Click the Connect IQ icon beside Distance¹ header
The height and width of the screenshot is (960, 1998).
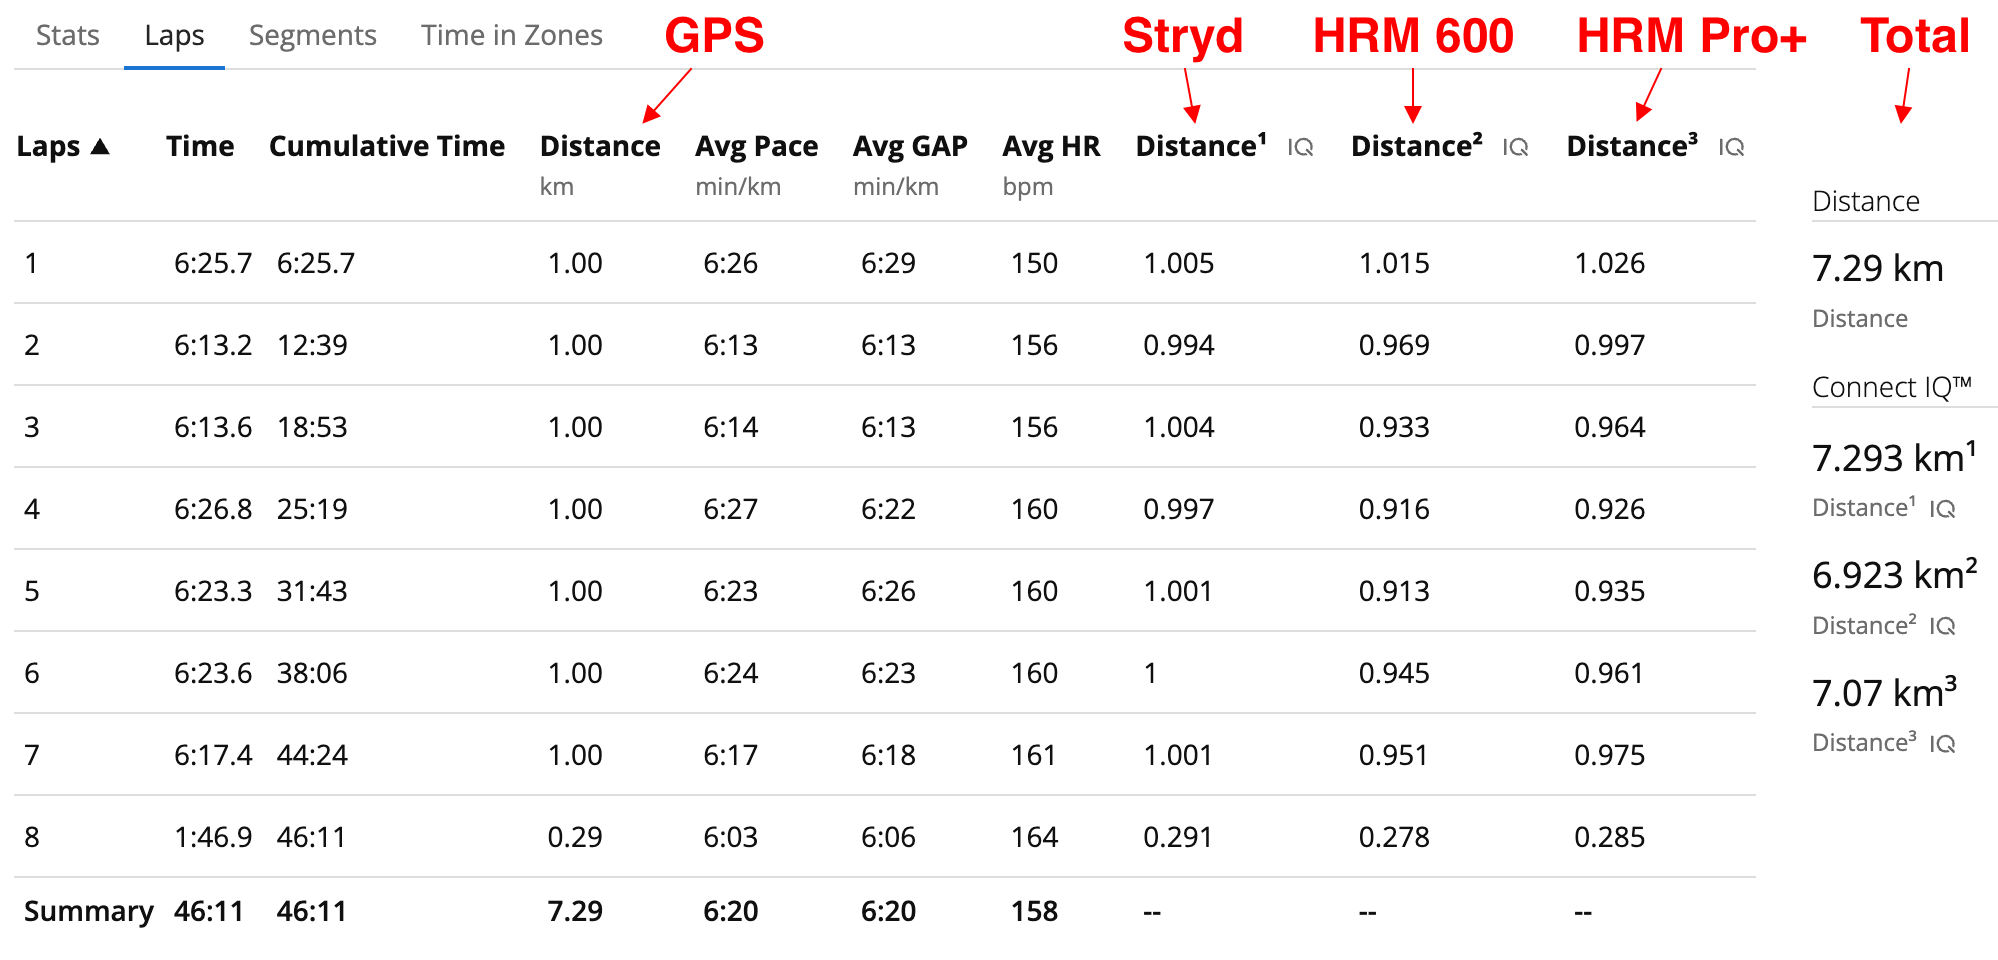pos(1300,148)
